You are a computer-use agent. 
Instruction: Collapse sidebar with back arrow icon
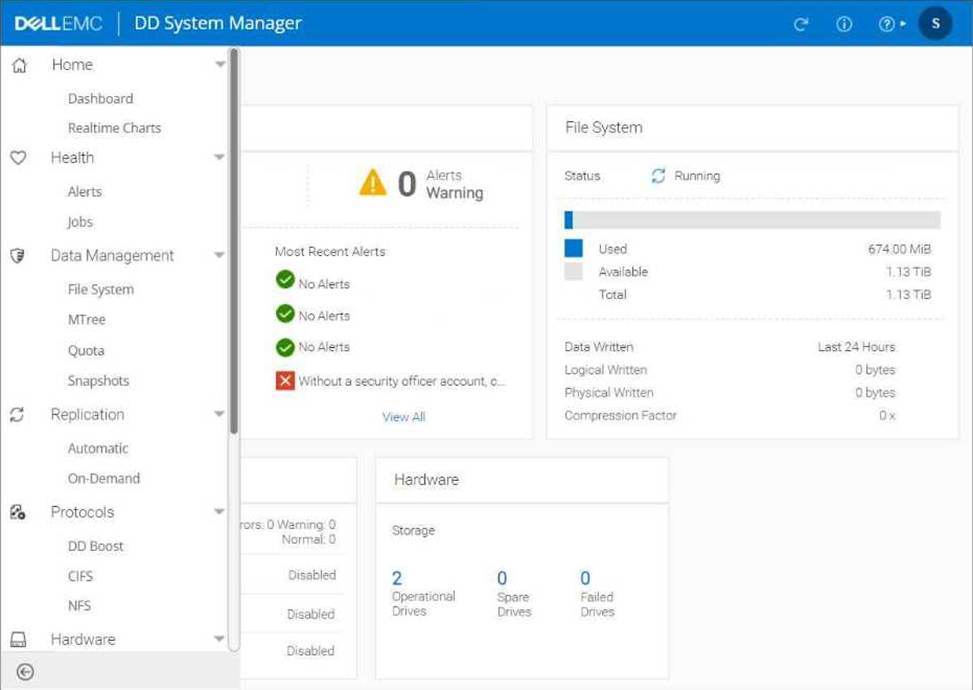pyautogui.click(x=25, y=672)
